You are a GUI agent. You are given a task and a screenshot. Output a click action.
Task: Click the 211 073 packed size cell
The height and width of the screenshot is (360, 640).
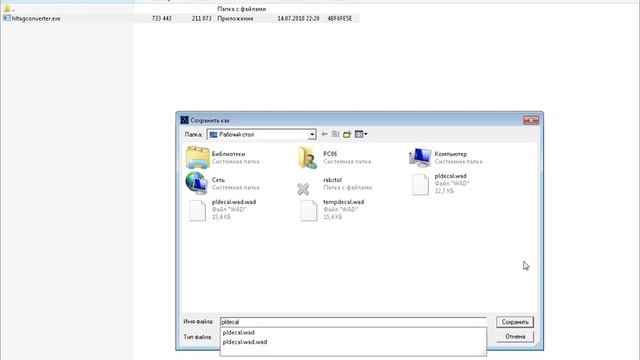[x=202, y=18]
